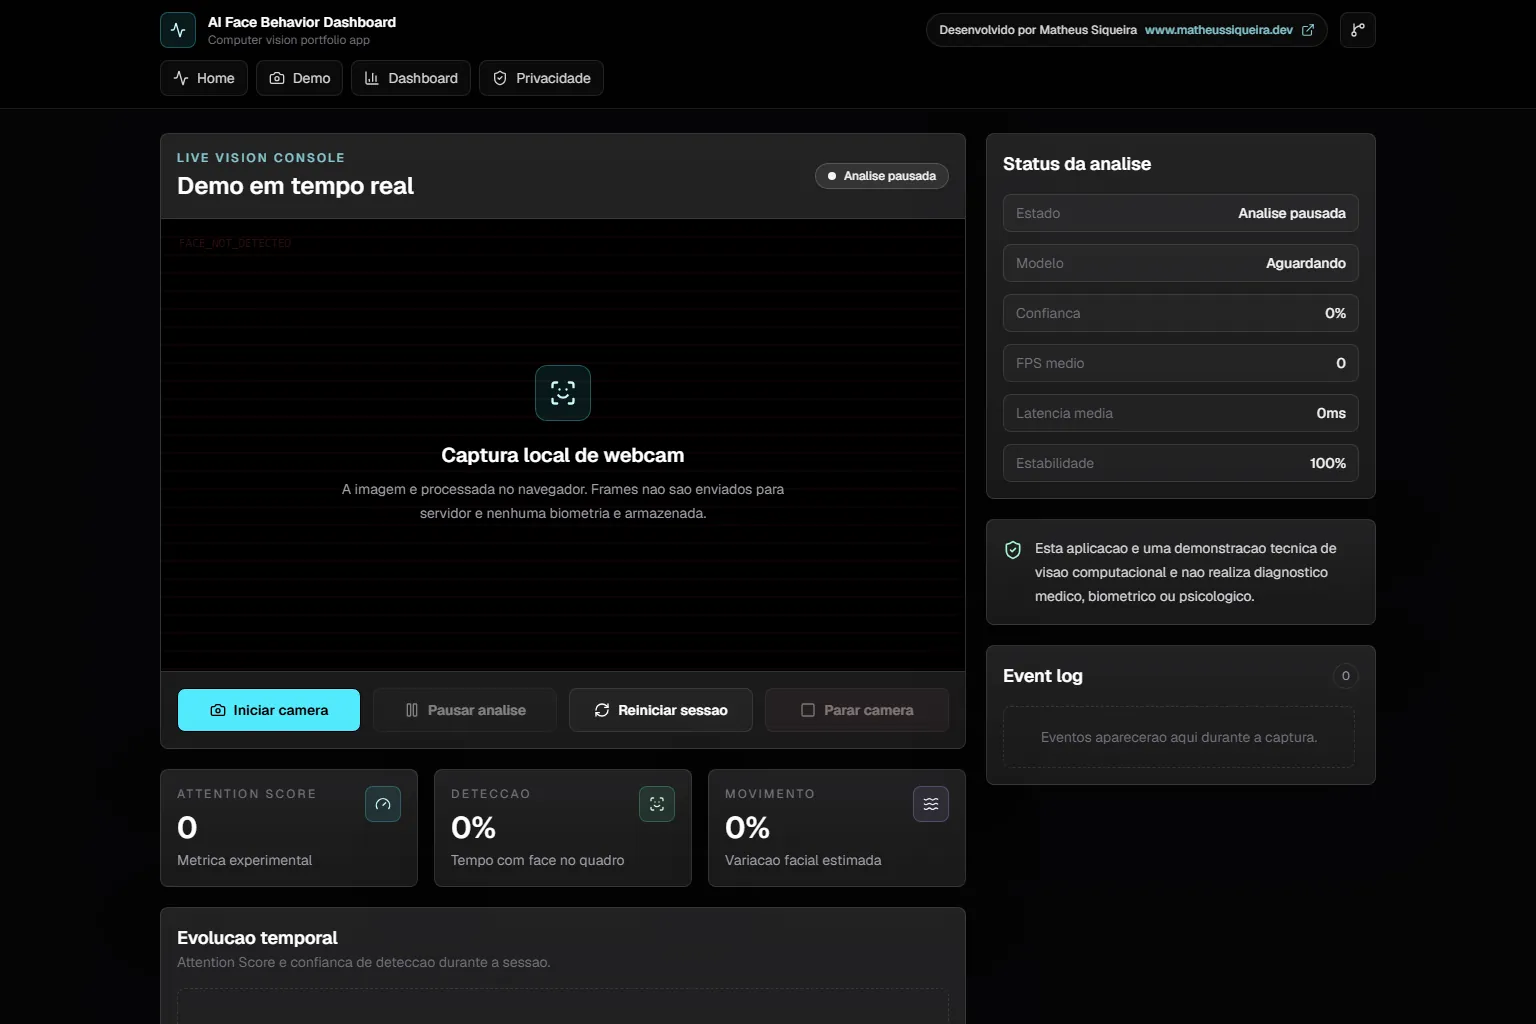The image size is (1536, 1024).
Task: Click the face detection icon in Deteccao card
Action: [657, 804]
